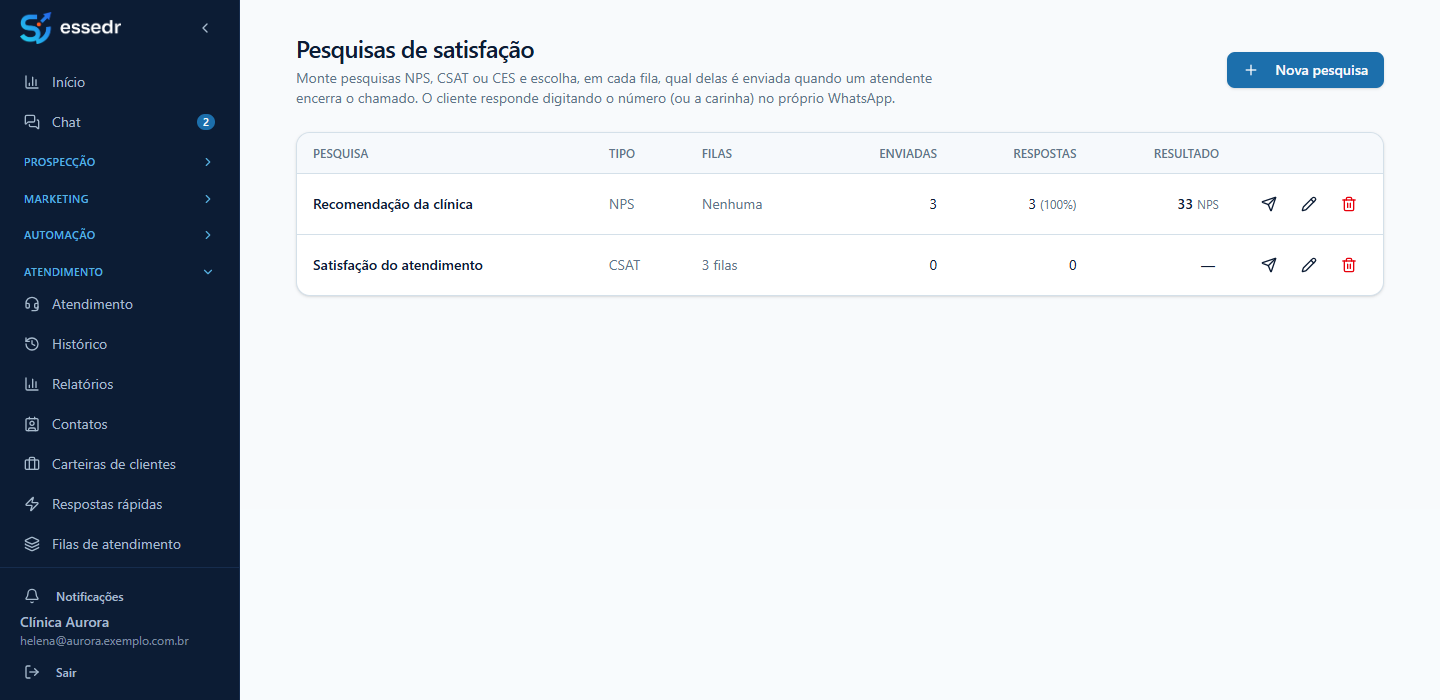This screenshot has width=1440, height=700.
Task: Click the RESPOSTAS column header
Action: (1045, 154)
